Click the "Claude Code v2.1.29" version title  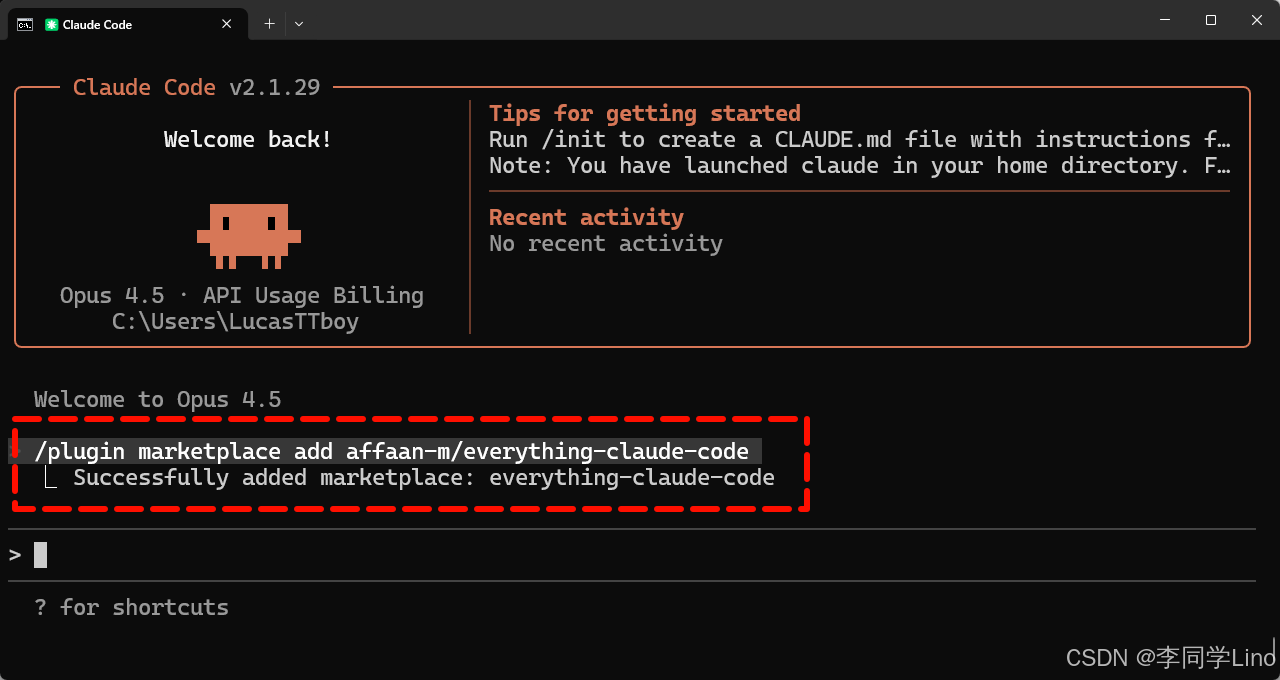click(x=196, y=87)
